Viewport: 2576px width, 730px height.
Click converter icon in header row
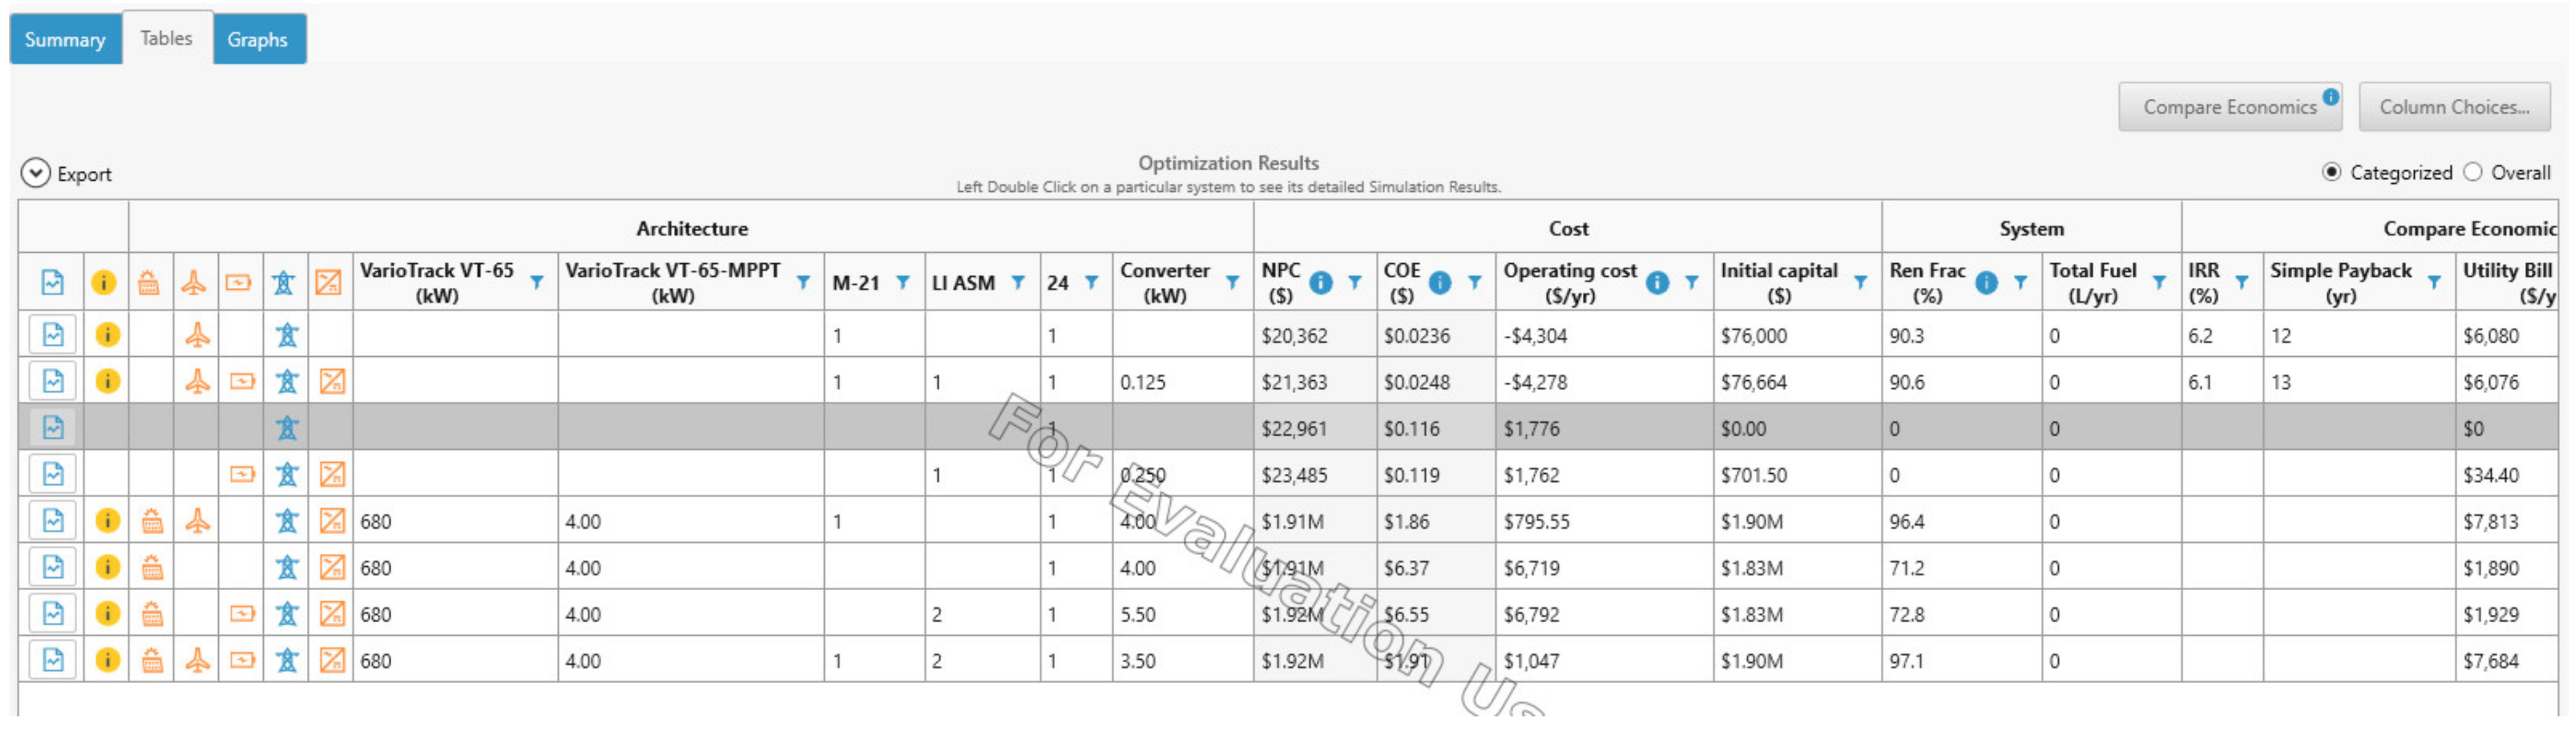click(328, 283)
